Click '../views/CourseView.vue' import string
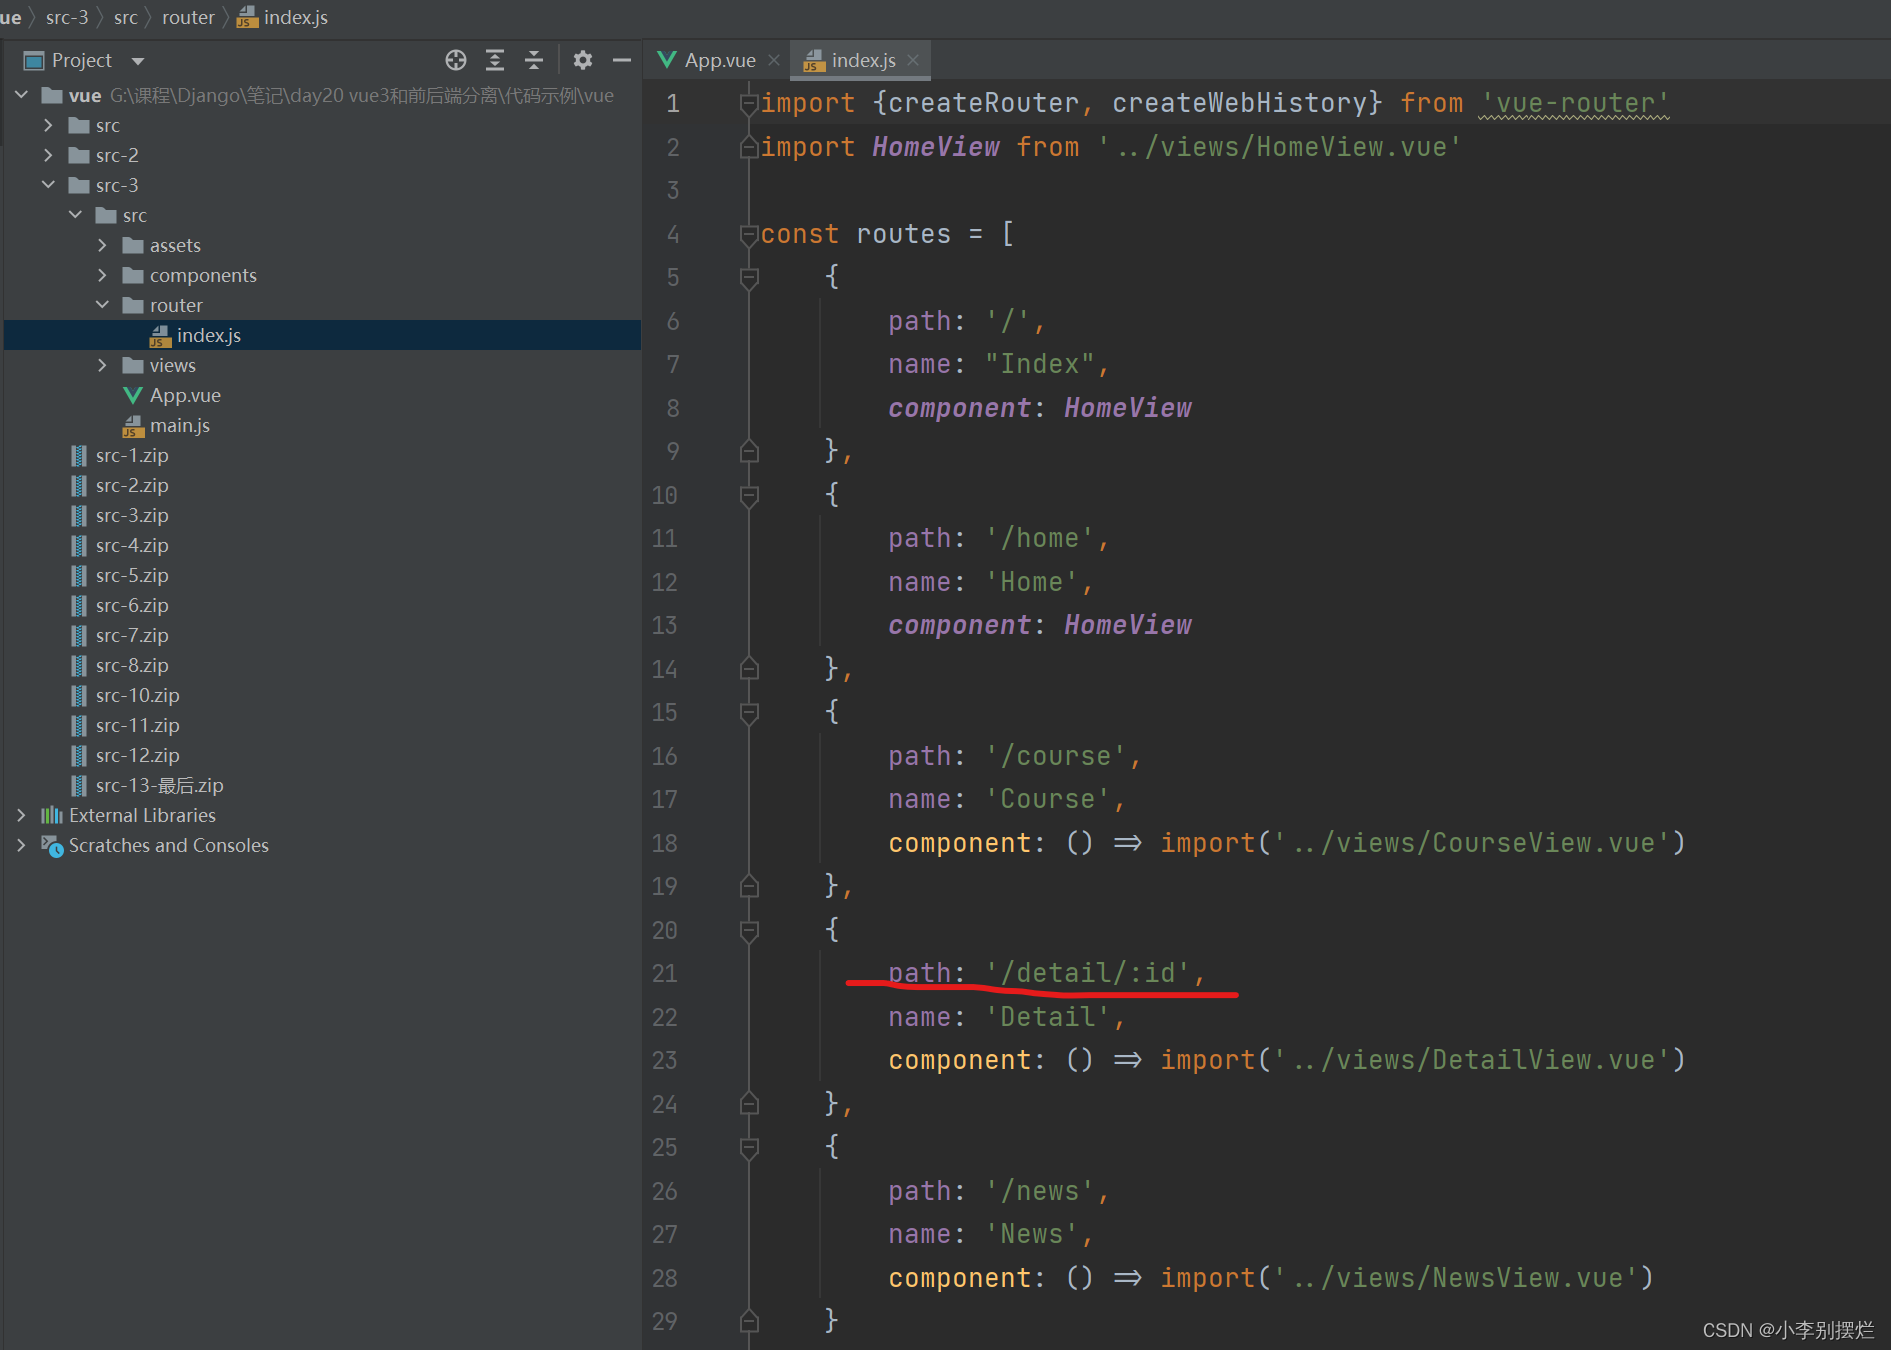Screen dimensions: 1891x1350 click(x=1472, y=843)
